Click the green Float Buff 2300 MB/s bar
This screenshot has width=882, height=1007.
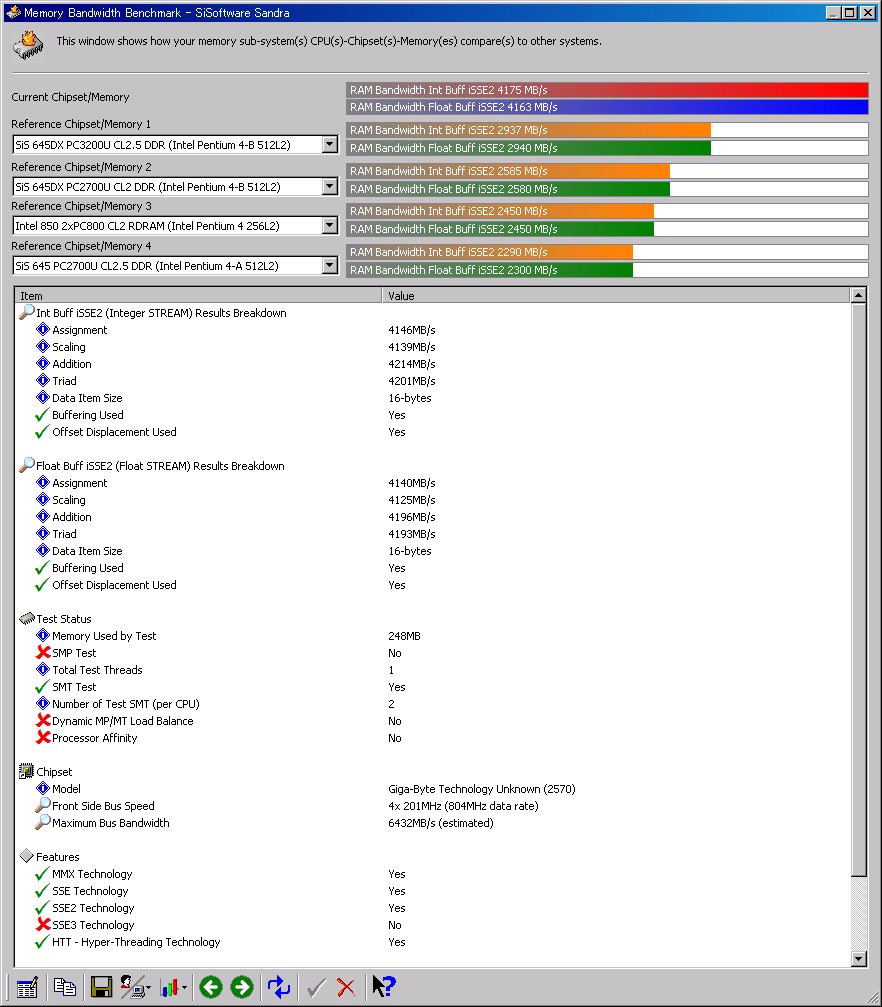490,270
